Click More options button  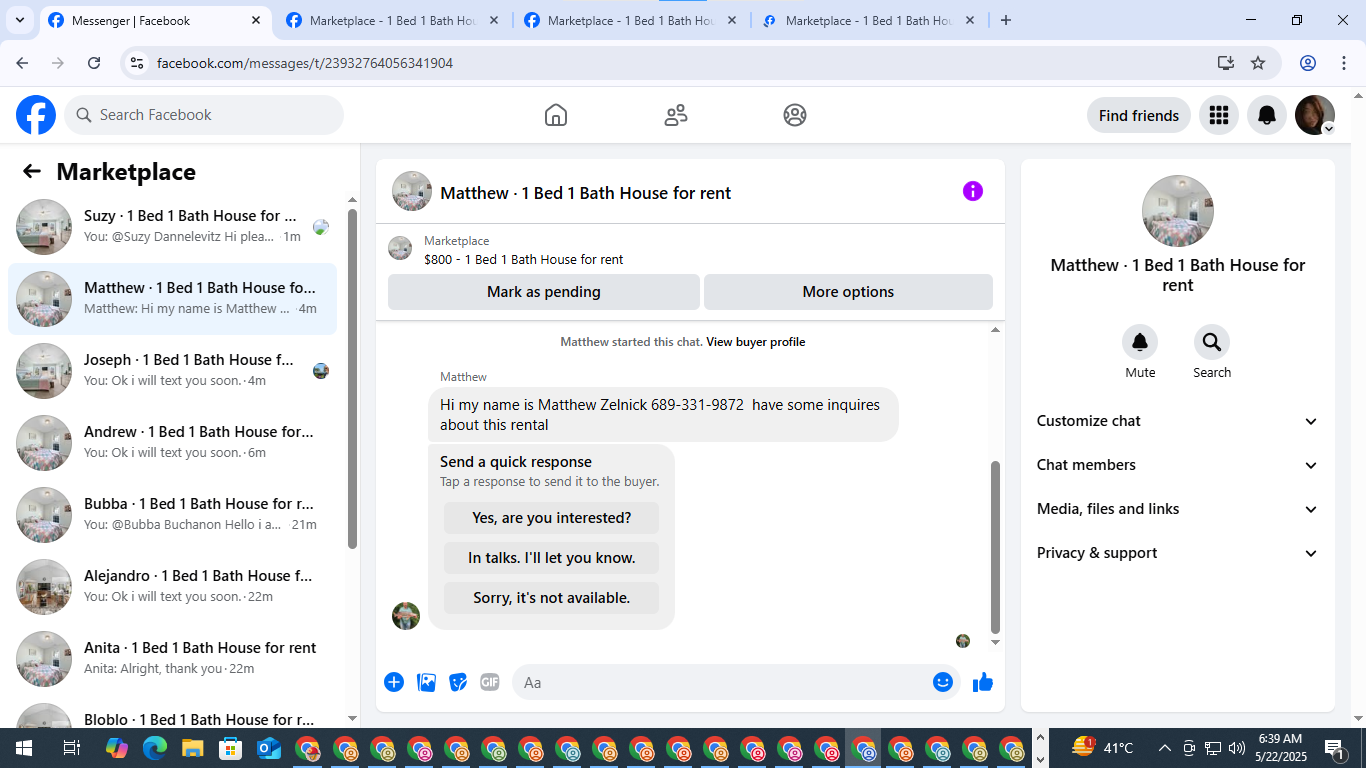click(848, 292)
